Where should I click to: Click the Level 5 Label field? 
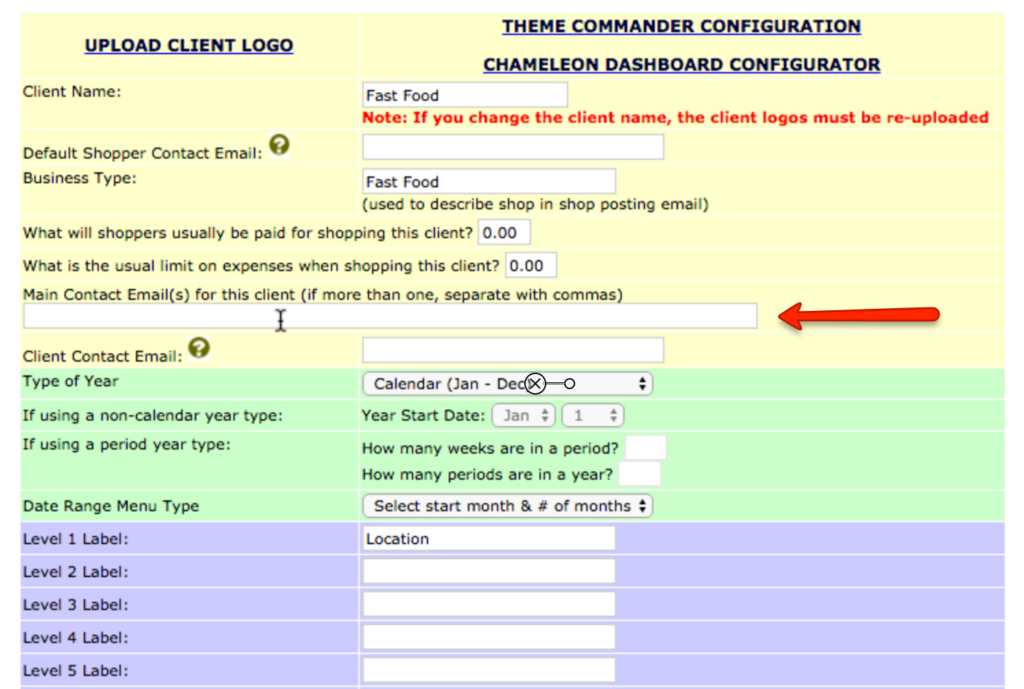pos(489,670)
